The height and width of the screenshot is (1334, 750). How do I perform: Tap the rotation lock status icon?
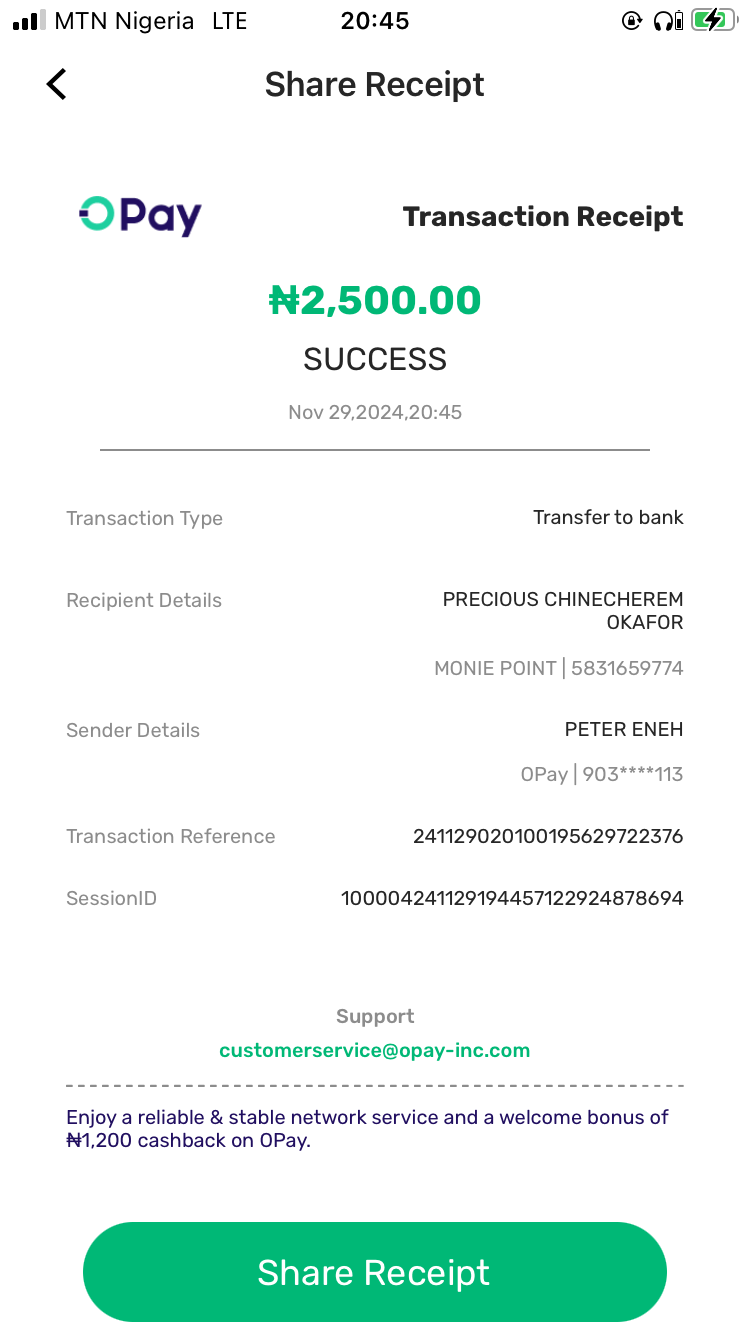tap(632, 21)
